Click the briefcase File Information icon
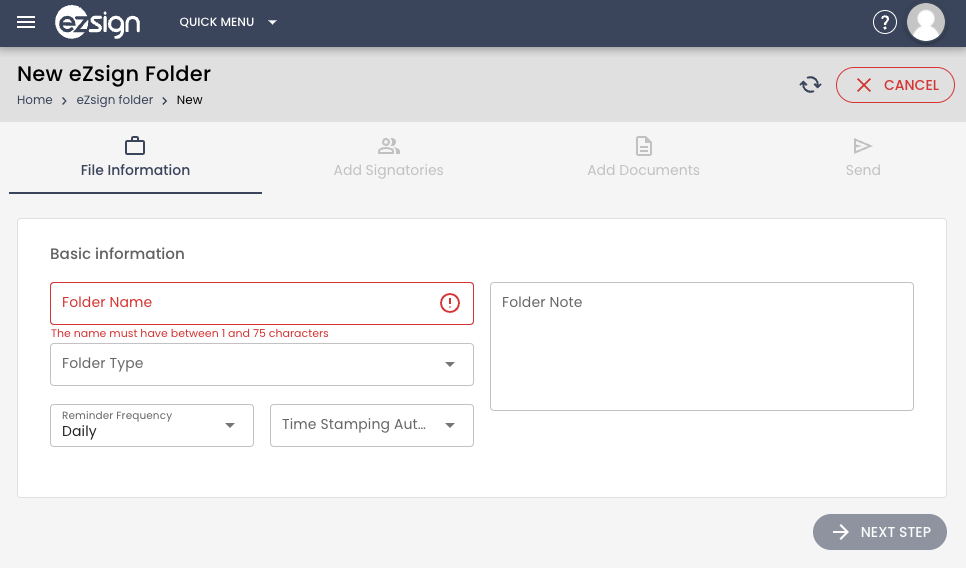 pyautogui.click(x=135, y=146)
